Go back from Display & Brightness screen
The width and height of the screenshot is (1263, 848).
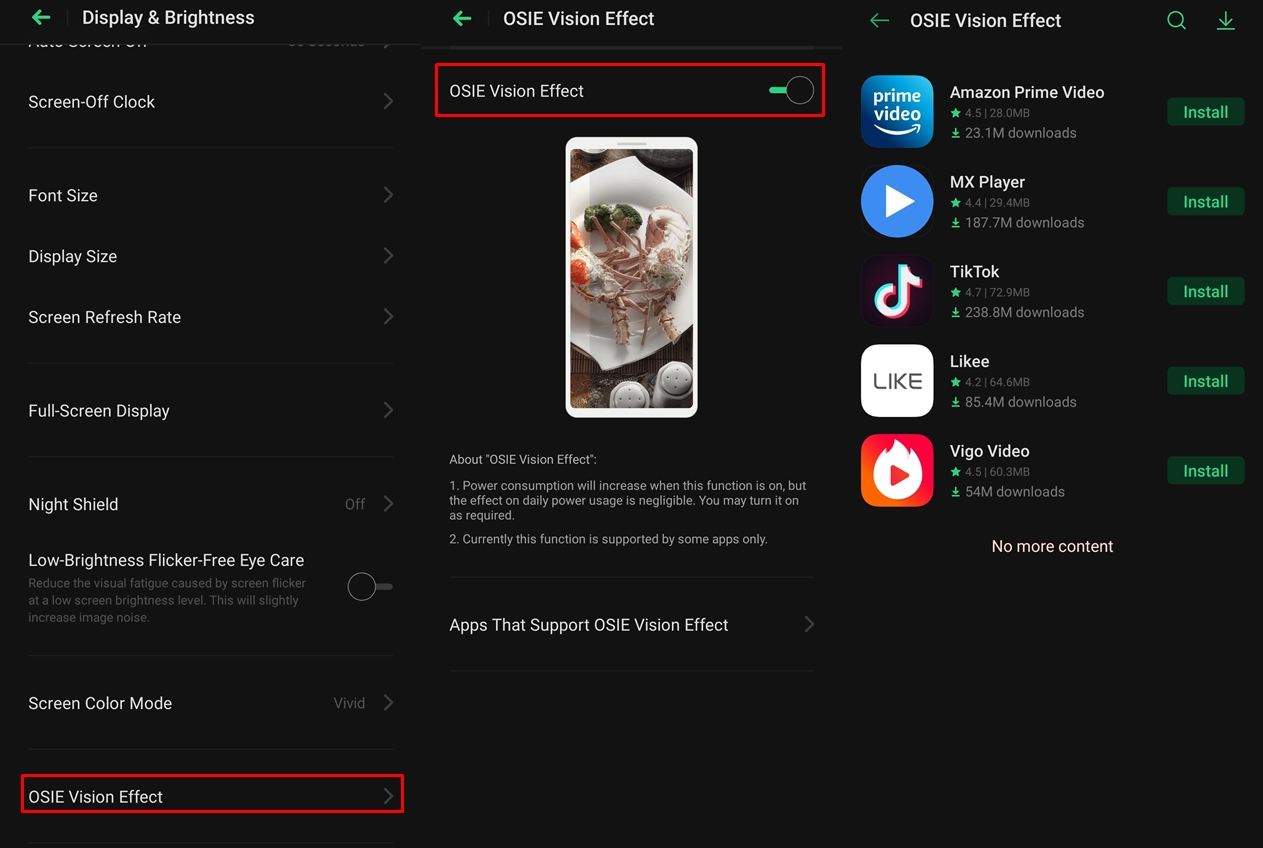pyautogui.click(x=41, y=17)
